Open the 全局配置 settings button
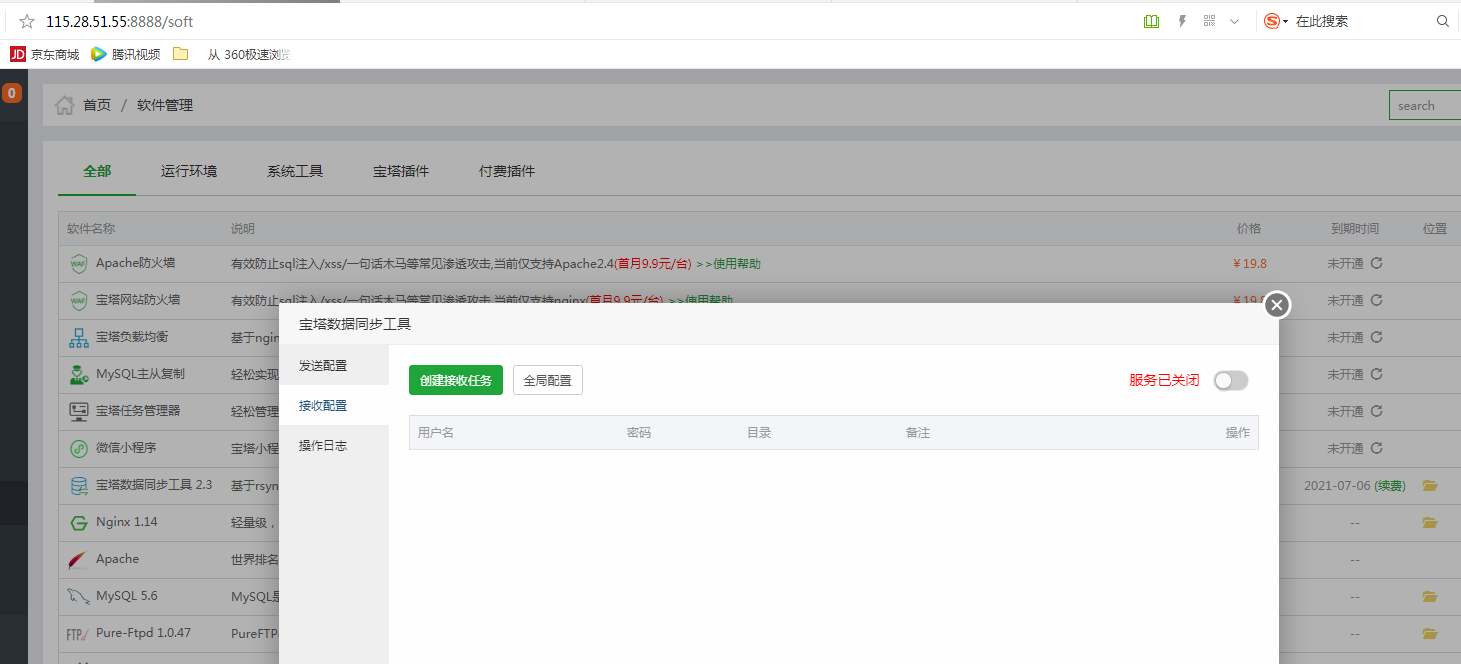Screen dimensions: 1461x664 [x=548, y=380]
